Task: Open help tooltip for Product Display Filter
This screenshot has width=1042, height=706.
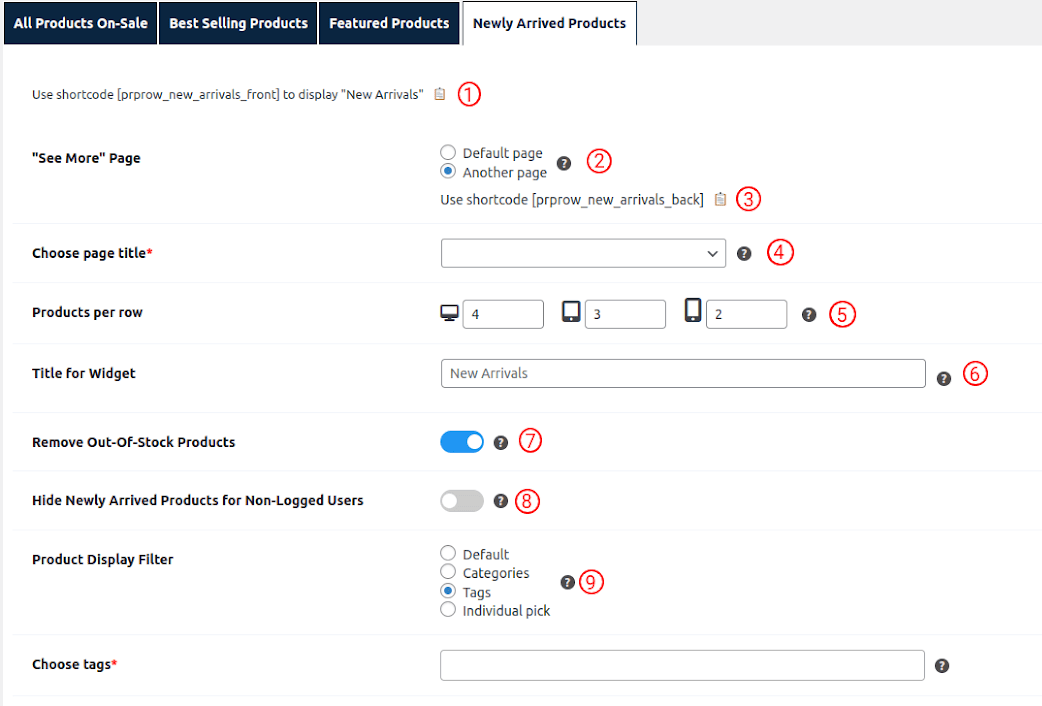Action: [568, 582]
